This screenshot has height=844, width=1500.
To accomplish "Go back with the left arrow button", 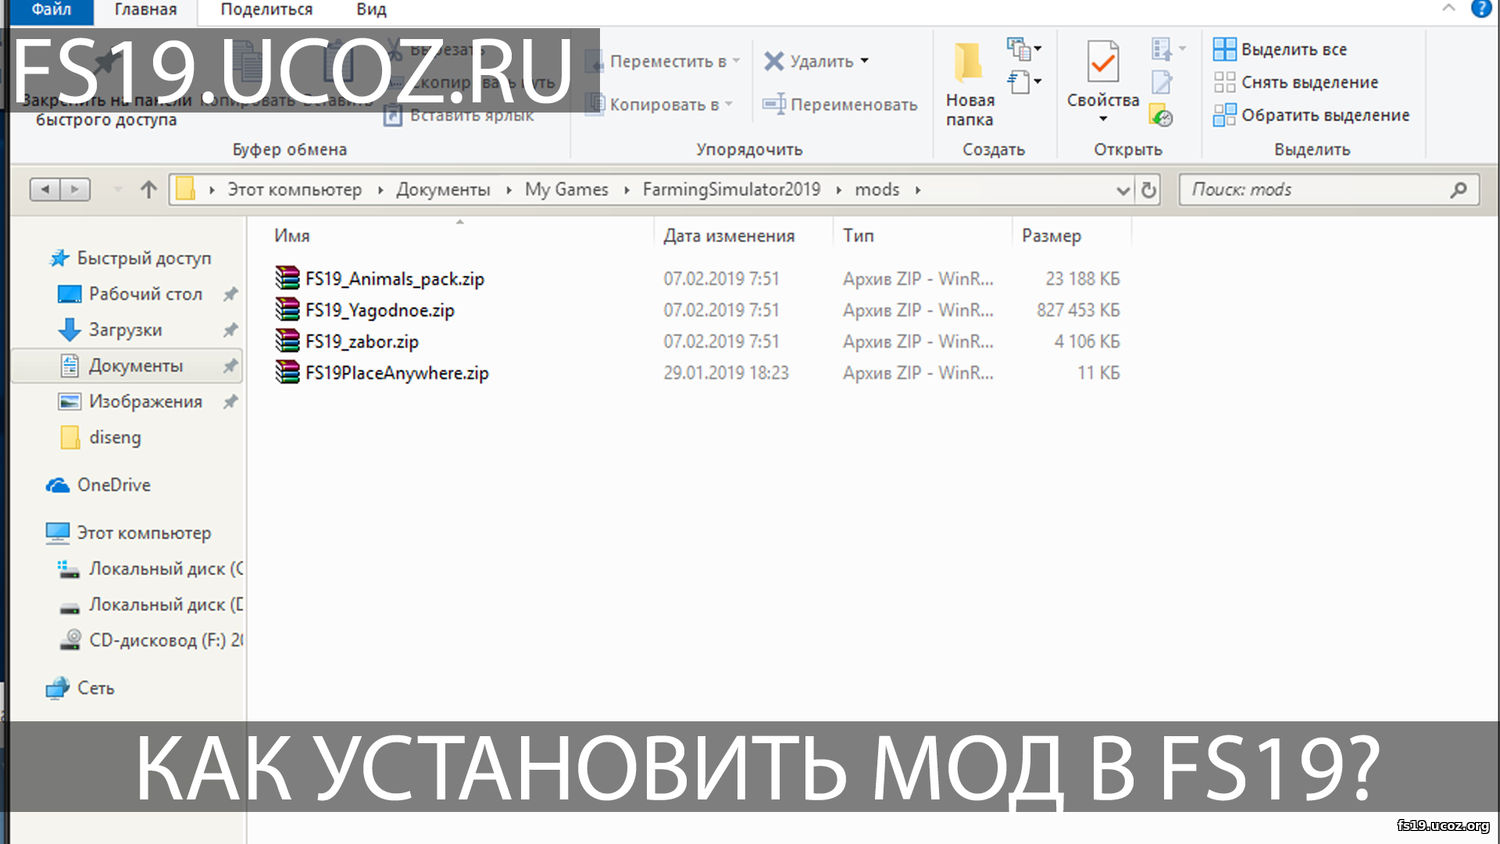I will pyautogui.click(x=46, y=189).
